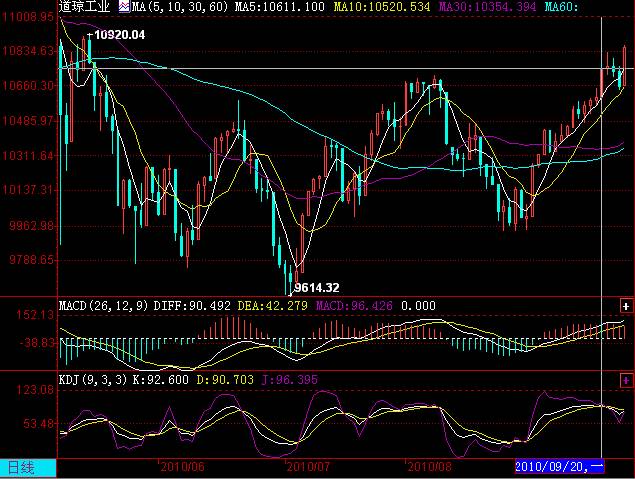Click the 10834.63 price axis label

click(x=28, y=51)
